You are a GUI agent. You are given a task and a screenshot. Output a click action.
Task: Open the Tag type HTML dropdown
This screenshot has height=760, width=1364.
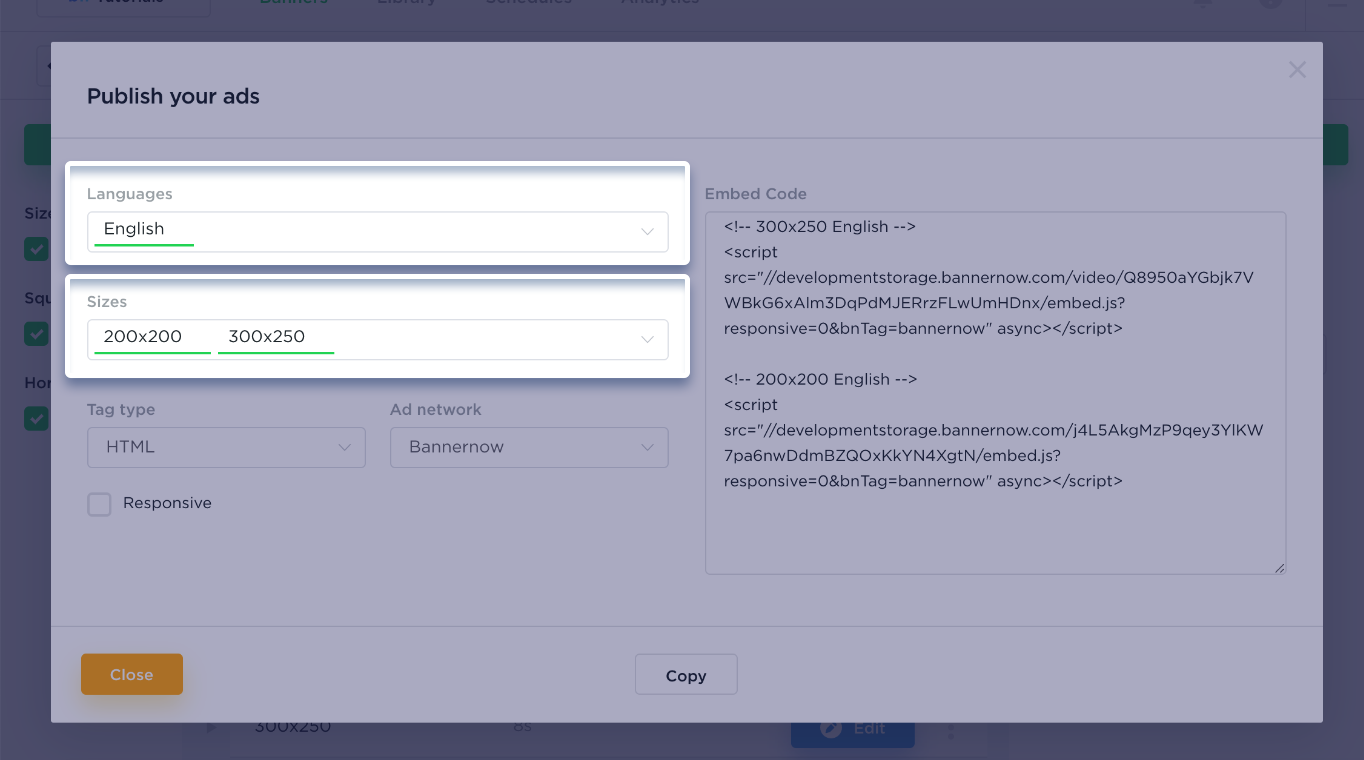pyautogui.click(x=227, y=447)
